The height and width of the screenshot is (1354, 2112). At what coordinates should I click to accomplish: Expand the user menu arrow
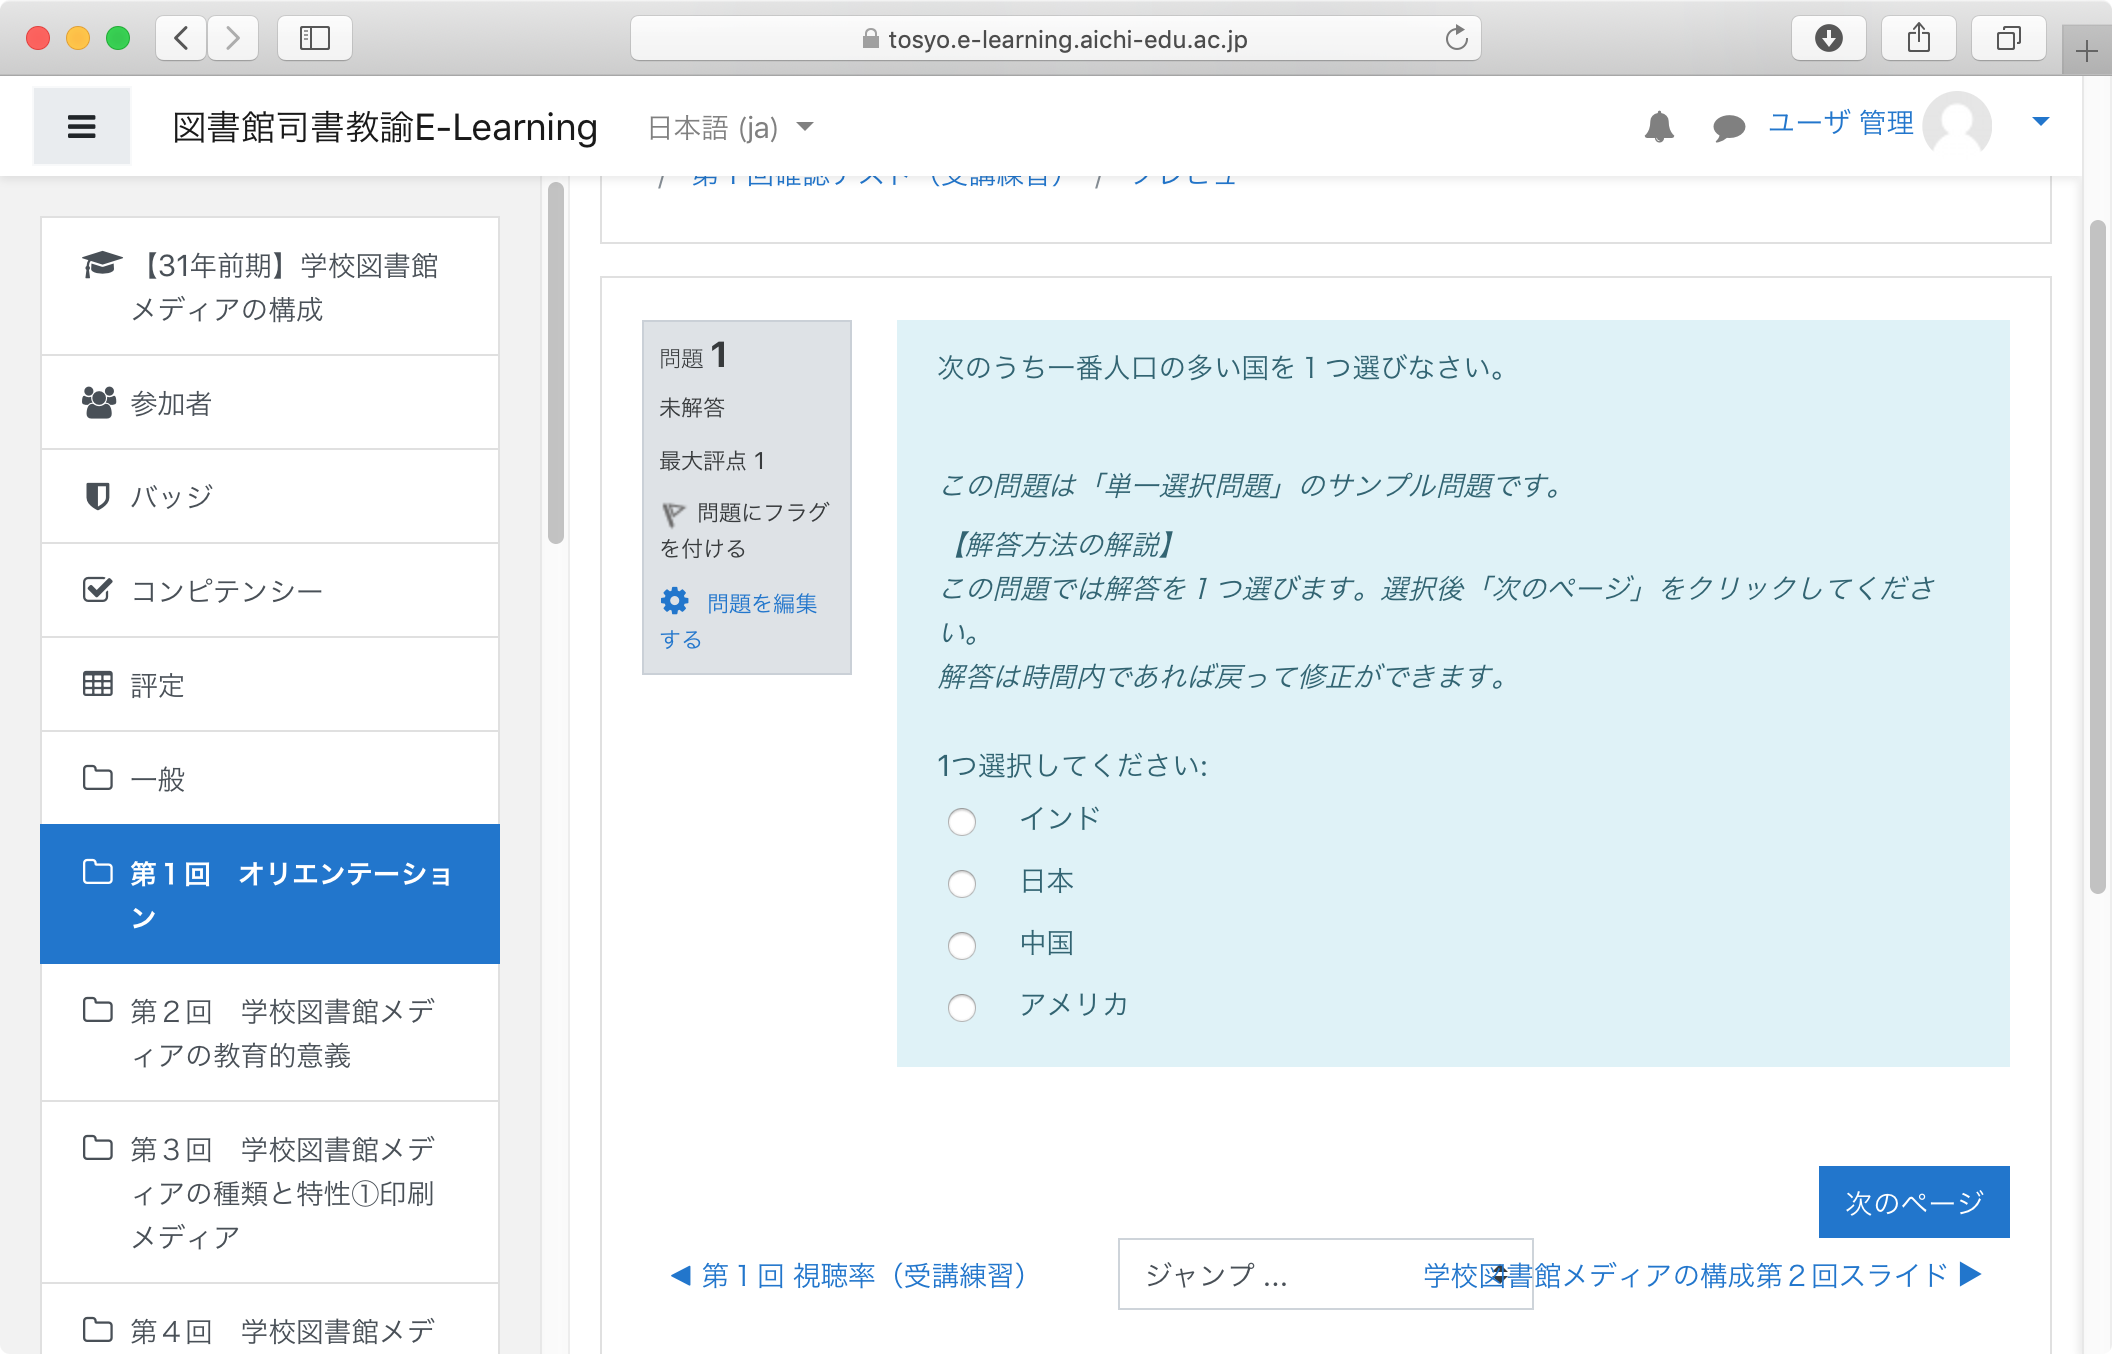2041,122
